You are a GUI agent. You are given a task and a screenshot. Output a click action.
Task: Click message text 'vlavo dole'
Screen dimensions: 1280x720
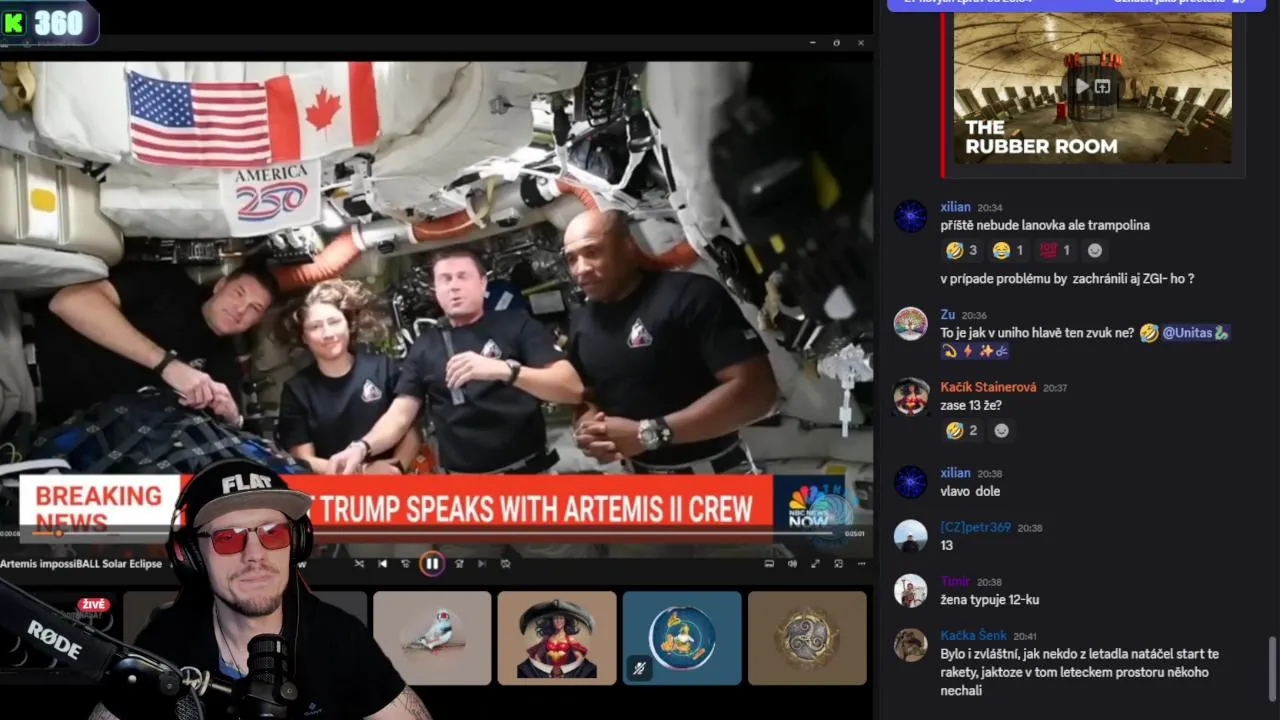coord(970,491)
